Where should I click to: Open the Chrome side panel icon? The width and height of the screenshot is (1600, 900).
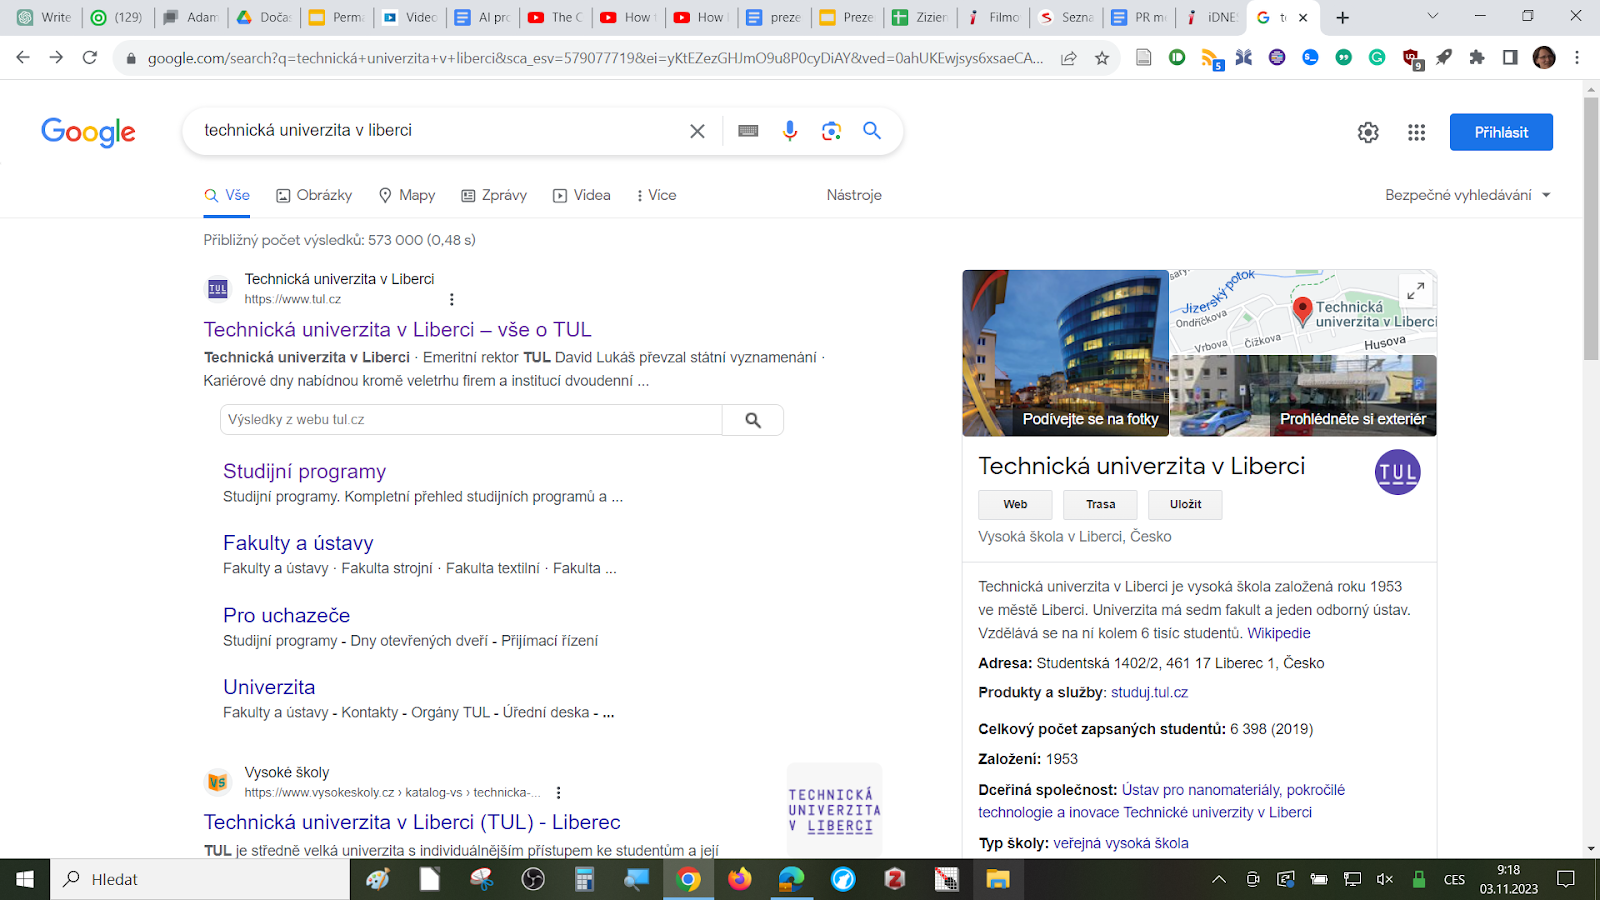click(1510, 58)
